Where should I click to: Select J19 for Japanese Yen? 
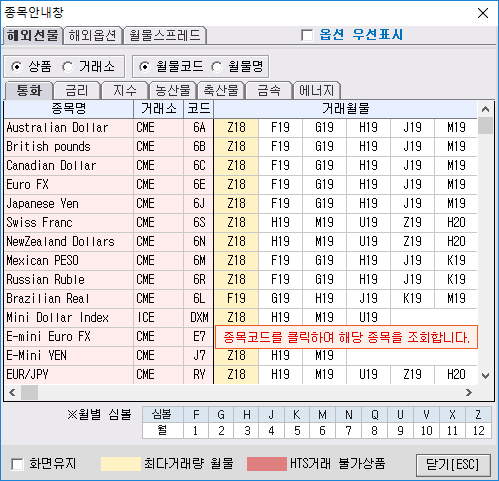tap(412, 204)
